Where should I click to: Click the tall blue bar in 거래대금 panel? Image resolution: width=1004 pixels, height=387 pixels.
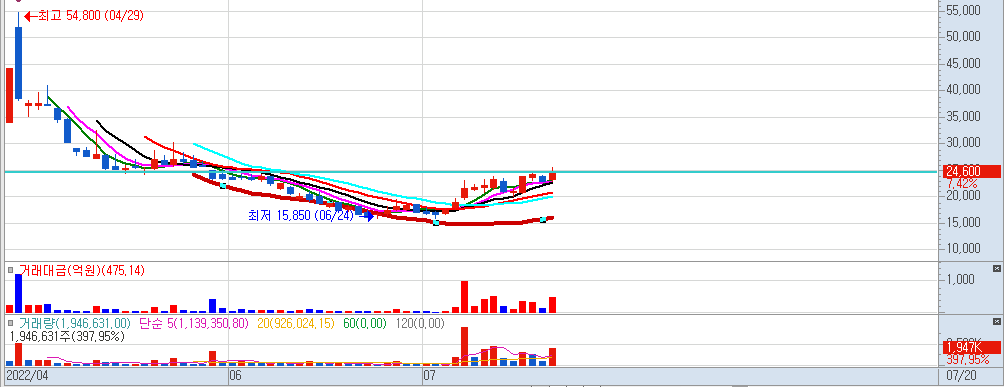click(19, 293)
